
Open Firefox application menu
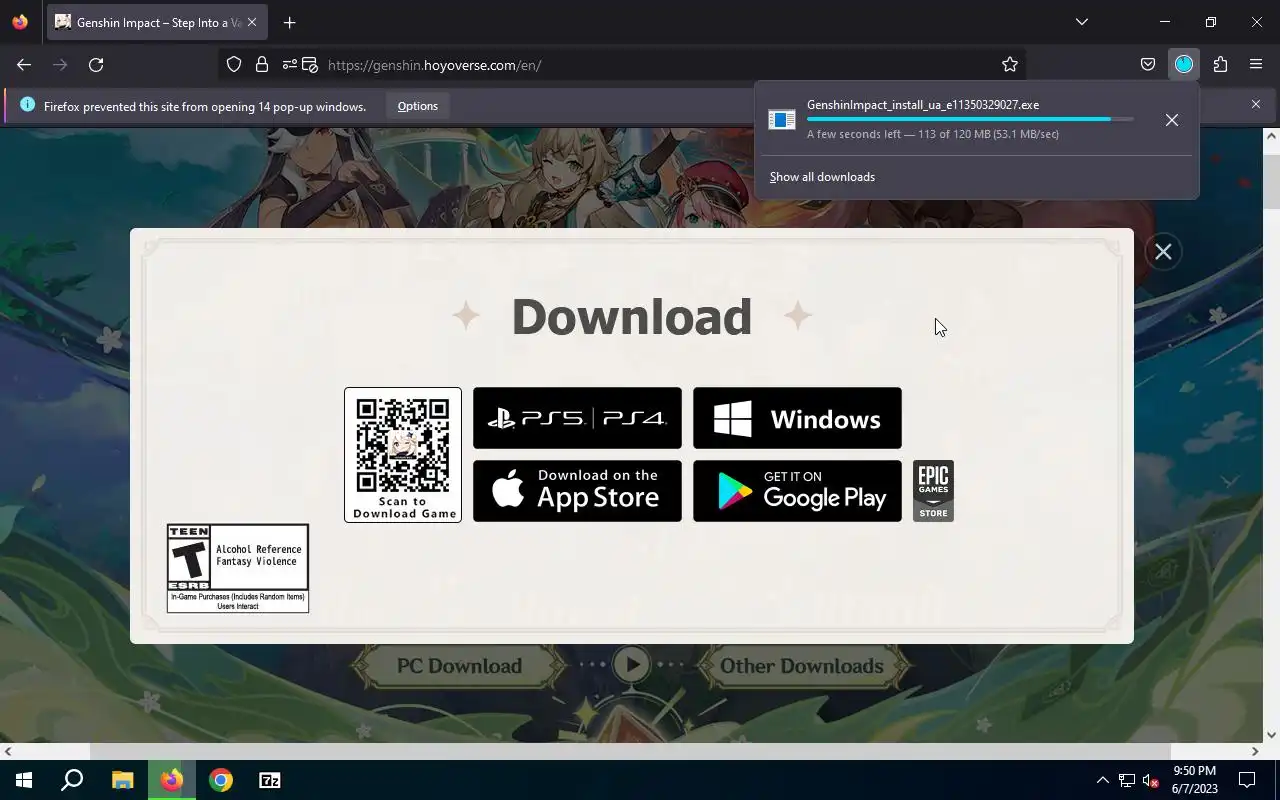tap(1256, 65)
